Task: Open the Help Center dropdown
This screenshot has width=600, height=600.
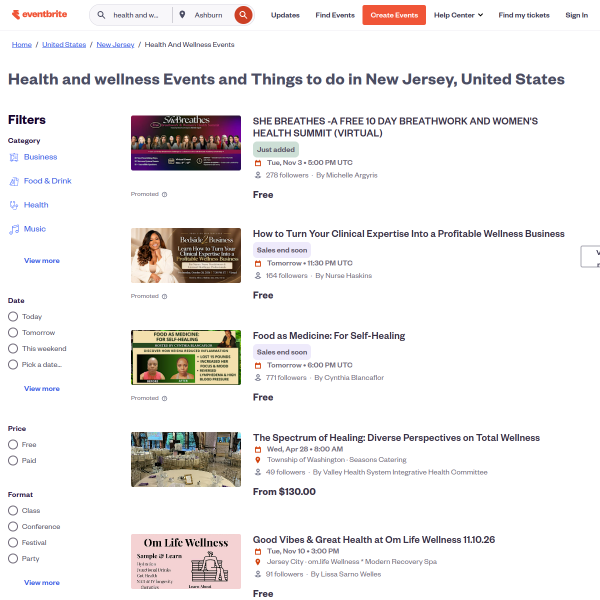Action: 458,15
